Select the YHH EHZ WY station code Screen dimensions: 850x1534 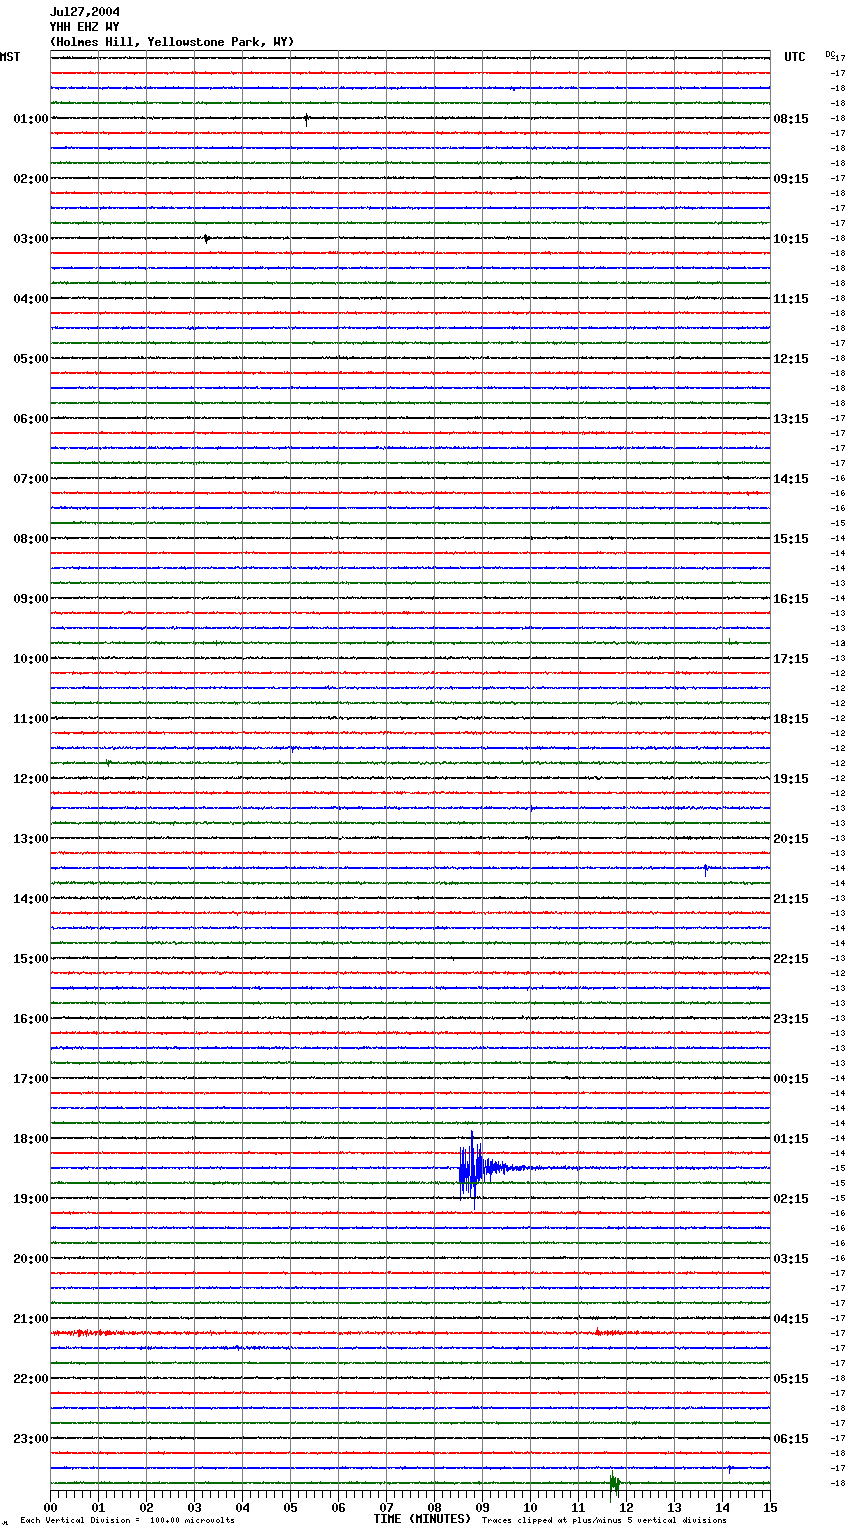[x=85, y=27]
